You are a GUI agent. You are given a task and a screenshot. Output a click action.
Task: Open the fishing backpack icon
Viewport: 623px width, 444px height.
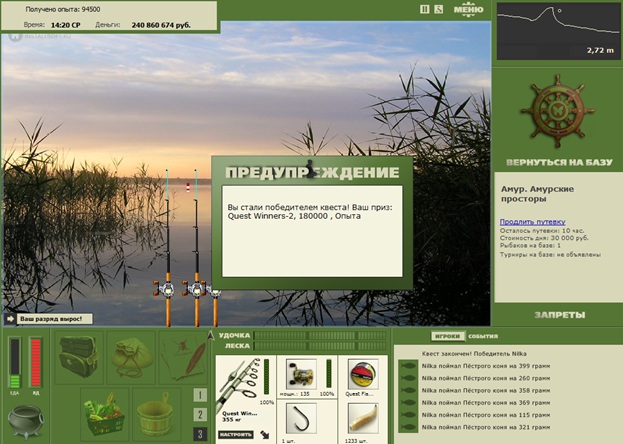[x=78, y=357]
